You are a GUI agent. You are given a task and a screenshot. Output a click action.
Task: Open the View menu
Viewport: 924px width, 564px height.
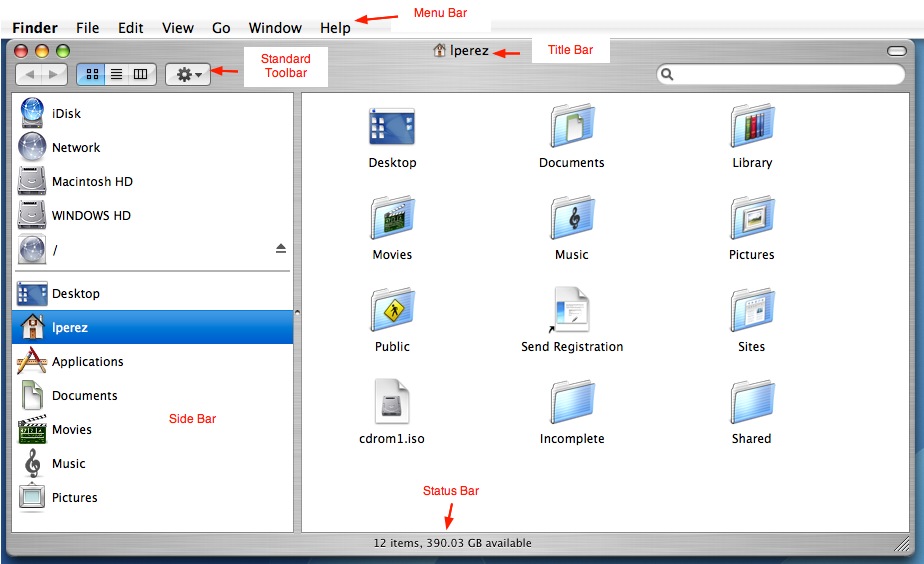click(x=177, y=28)
